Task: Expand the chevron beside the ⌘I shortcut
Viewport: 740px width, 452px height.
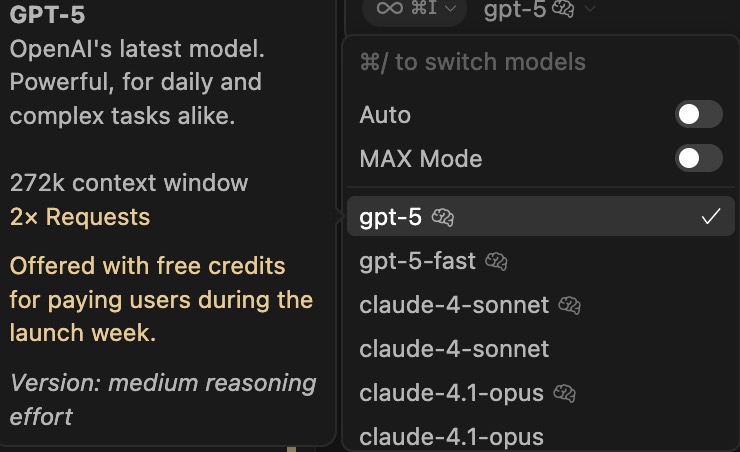Action: pyautogui.click(x=451, y=8)
